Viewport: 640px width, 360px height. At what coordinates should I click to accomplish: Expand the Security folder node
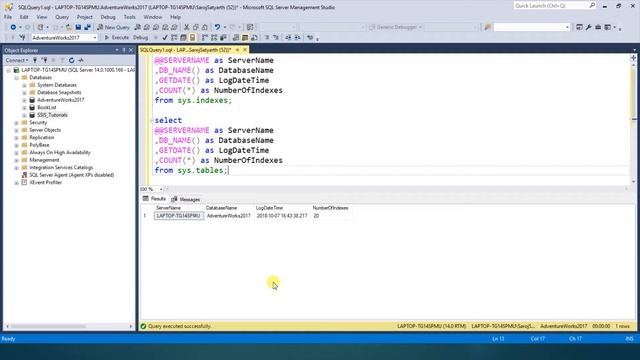[16, 123]
